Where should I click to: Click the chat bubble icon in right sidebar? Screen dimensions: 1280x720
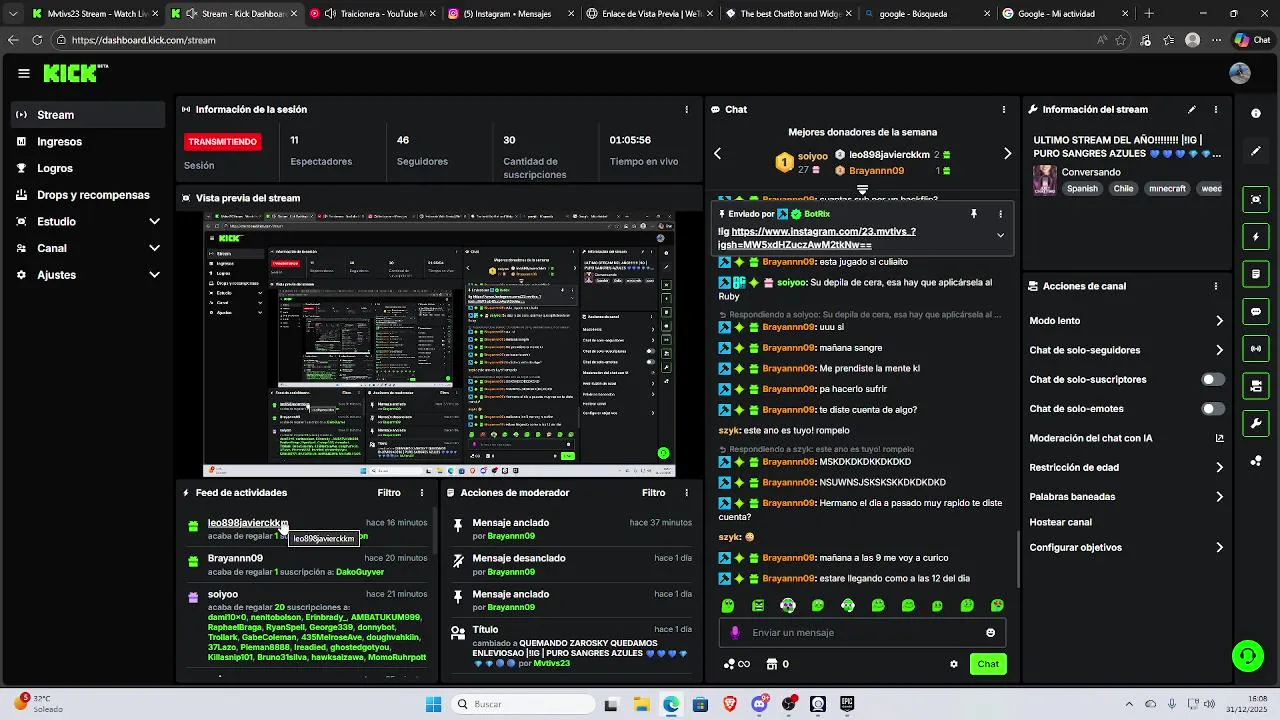pos(1256,312)
